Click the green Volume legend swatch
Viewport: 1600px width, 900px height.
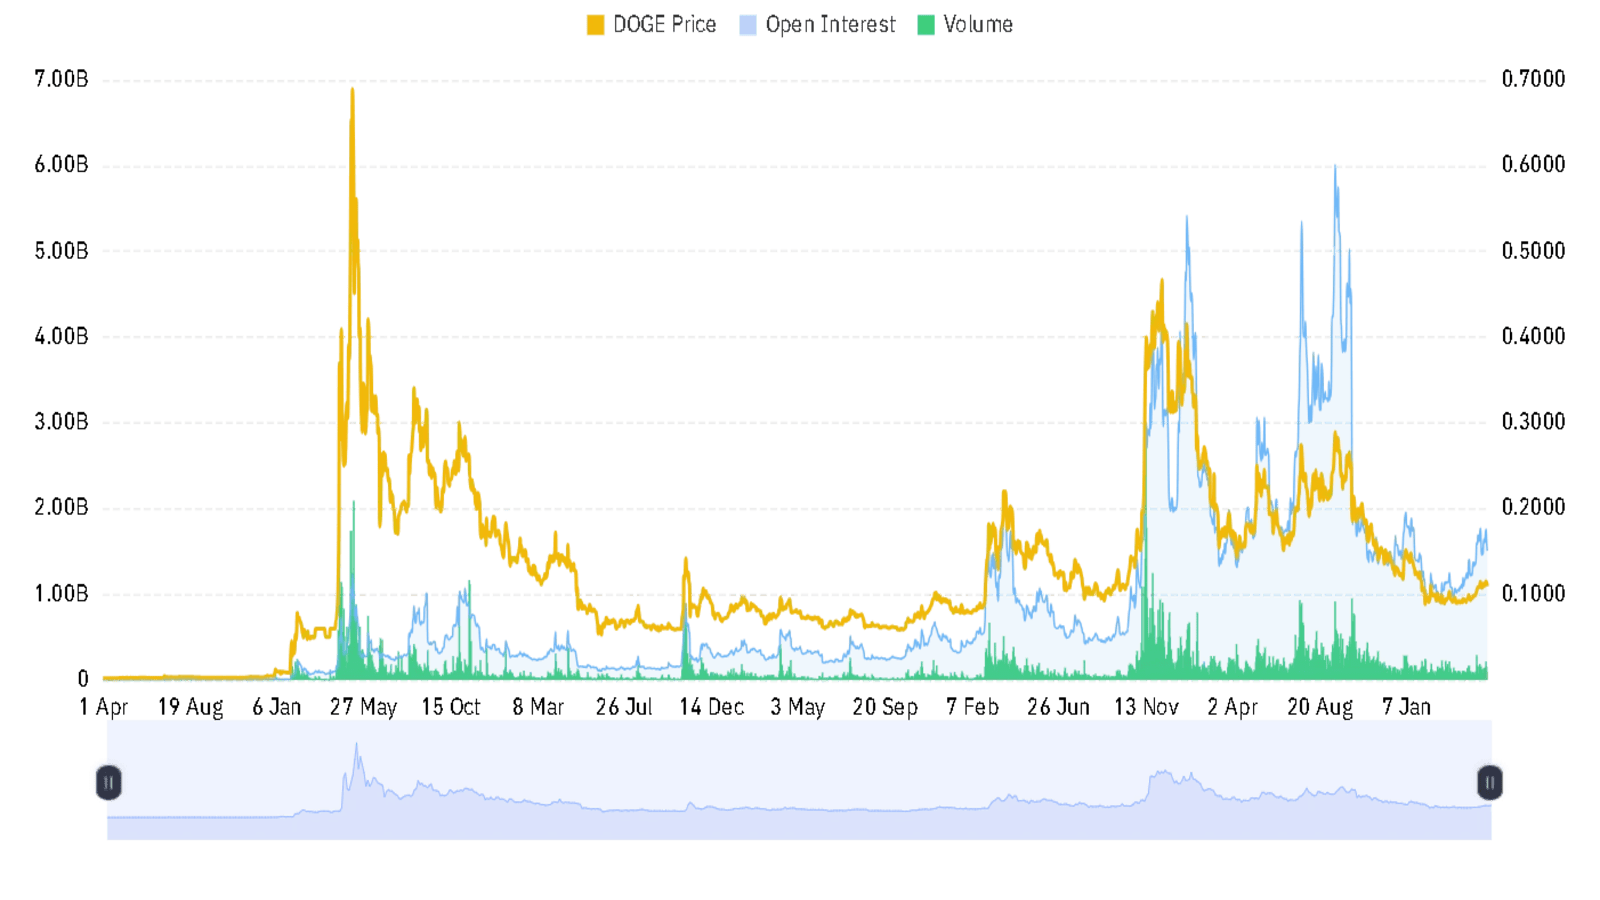coord(926,25)
